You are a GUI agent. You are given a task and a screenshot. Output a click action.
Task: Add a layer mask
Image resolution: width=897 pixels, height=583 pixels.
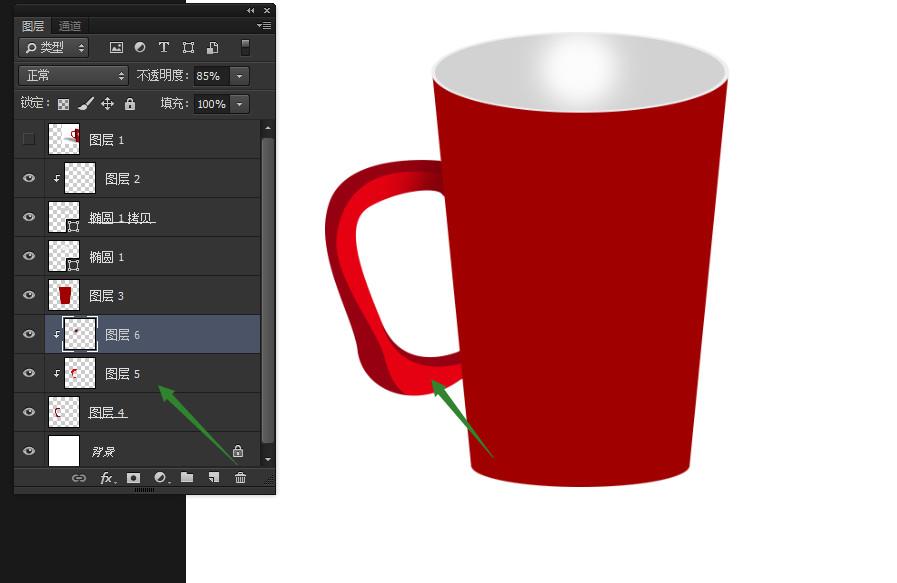[x=133, y=478]
